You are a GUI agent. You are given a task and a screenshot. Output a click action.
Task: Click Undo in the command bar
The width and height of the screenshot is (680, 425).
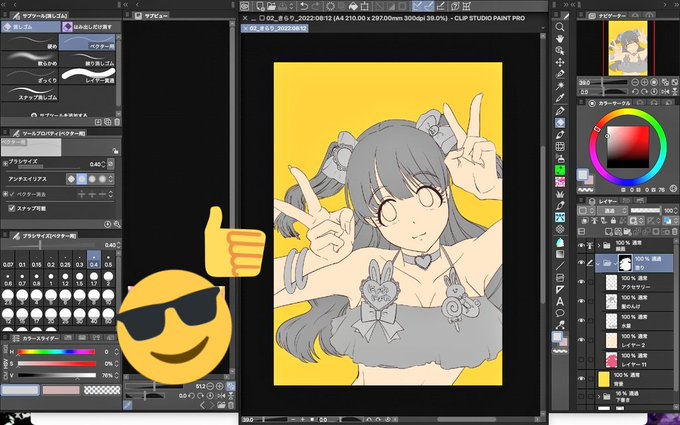(x=304, y=6)
